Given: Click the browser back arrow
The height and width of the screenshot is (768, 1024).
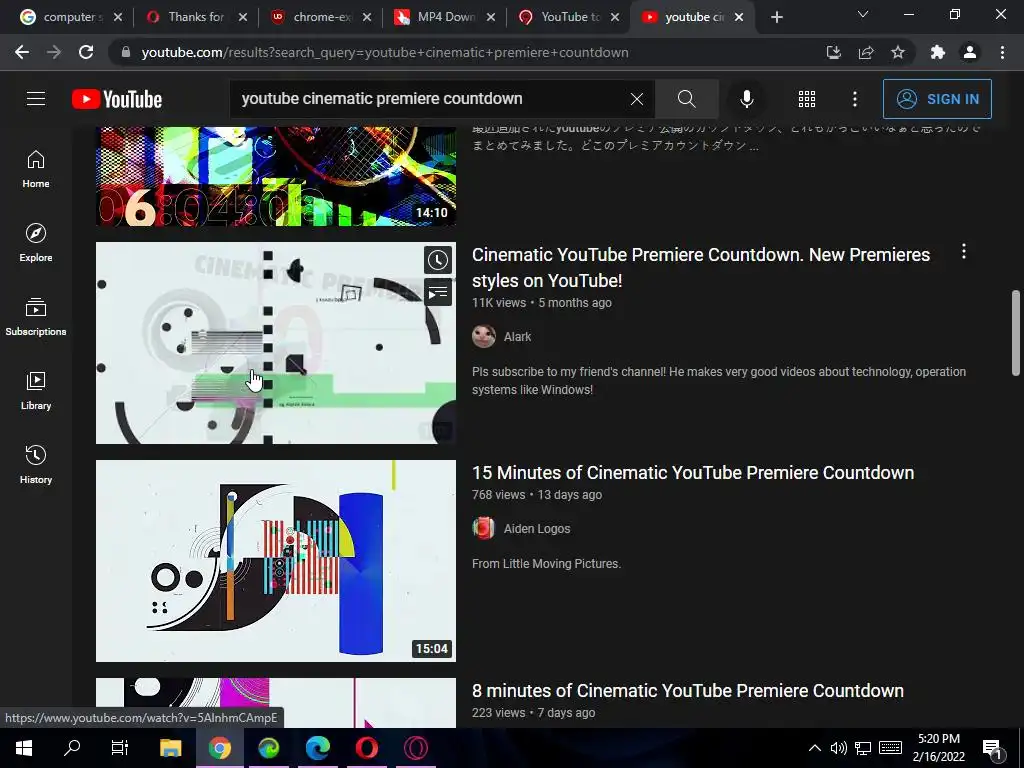Looking at the screenshot, I should [22, 52].
